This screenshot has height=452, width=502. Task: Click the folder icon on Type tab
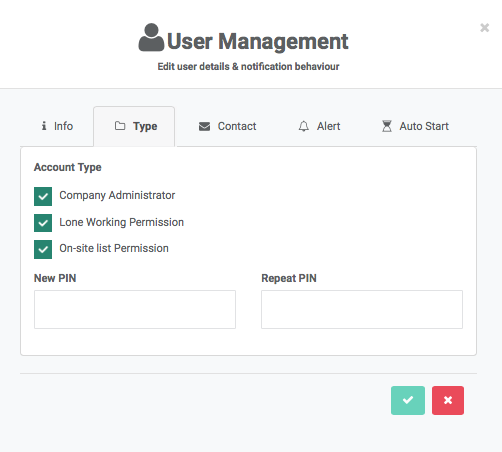click(120, 126)
